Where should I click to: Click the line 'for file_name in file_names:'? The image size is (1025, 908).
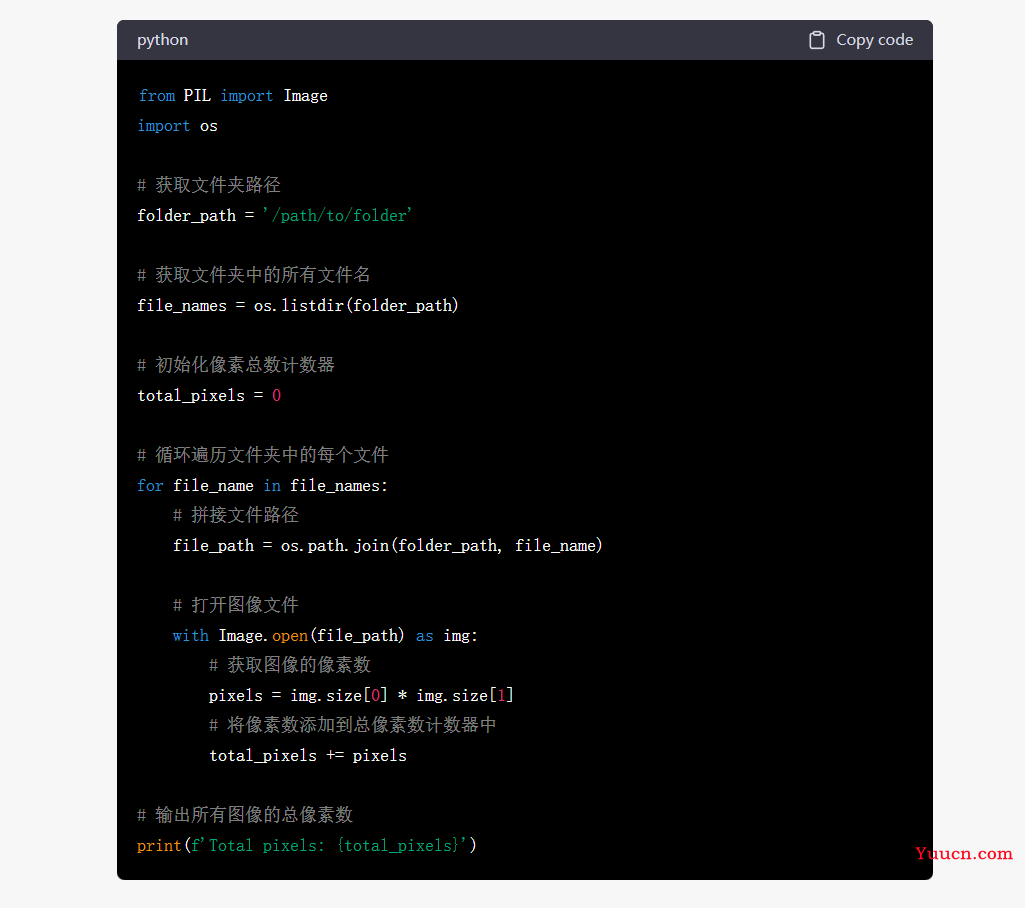[262, 486]
